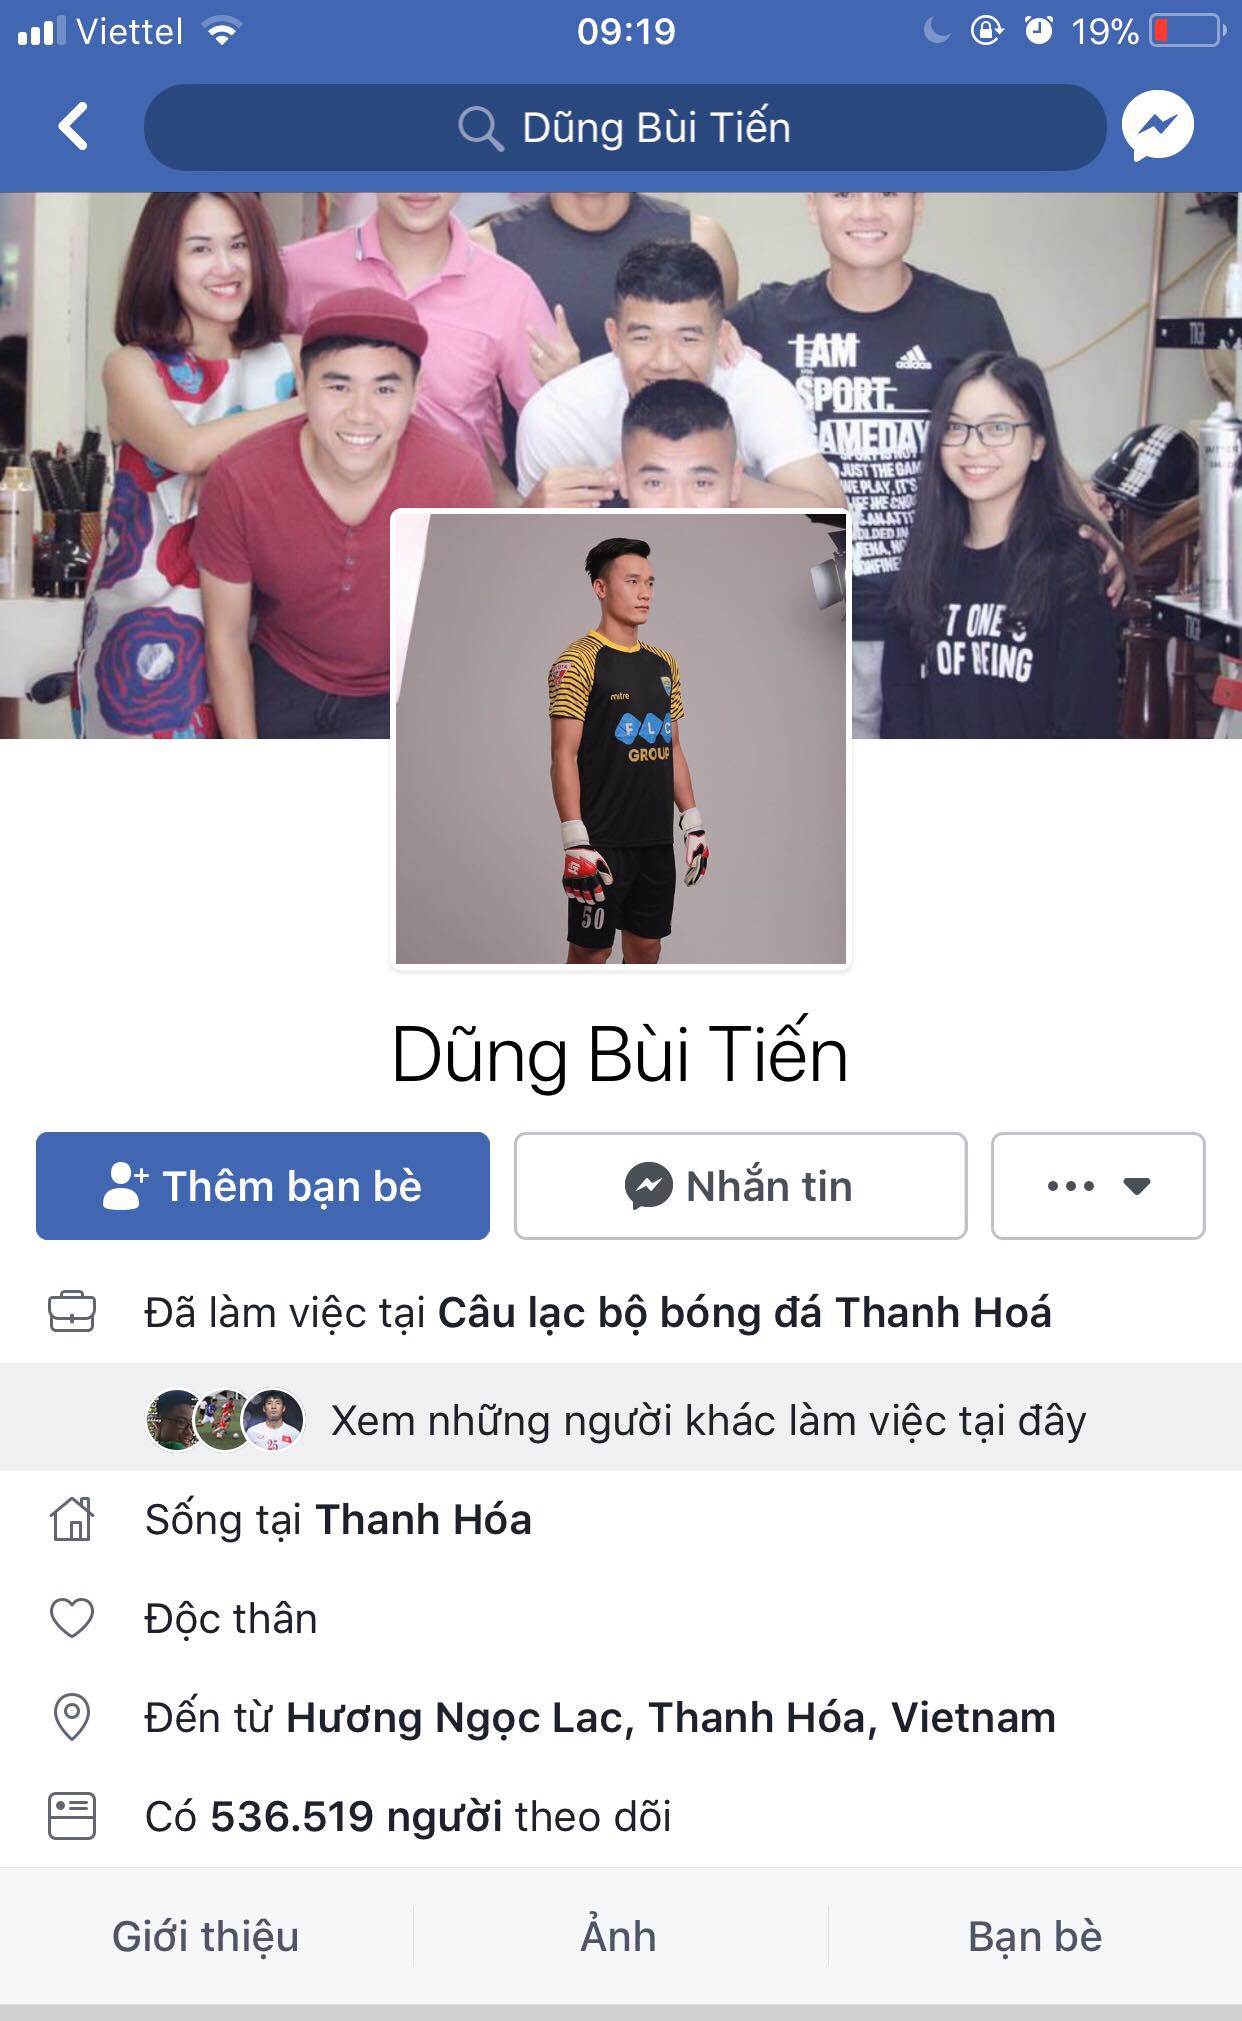Tap the heart relationship status icon
Image resolution: width=1242 pixels, height=2021 pixels.
[72, 1618]
